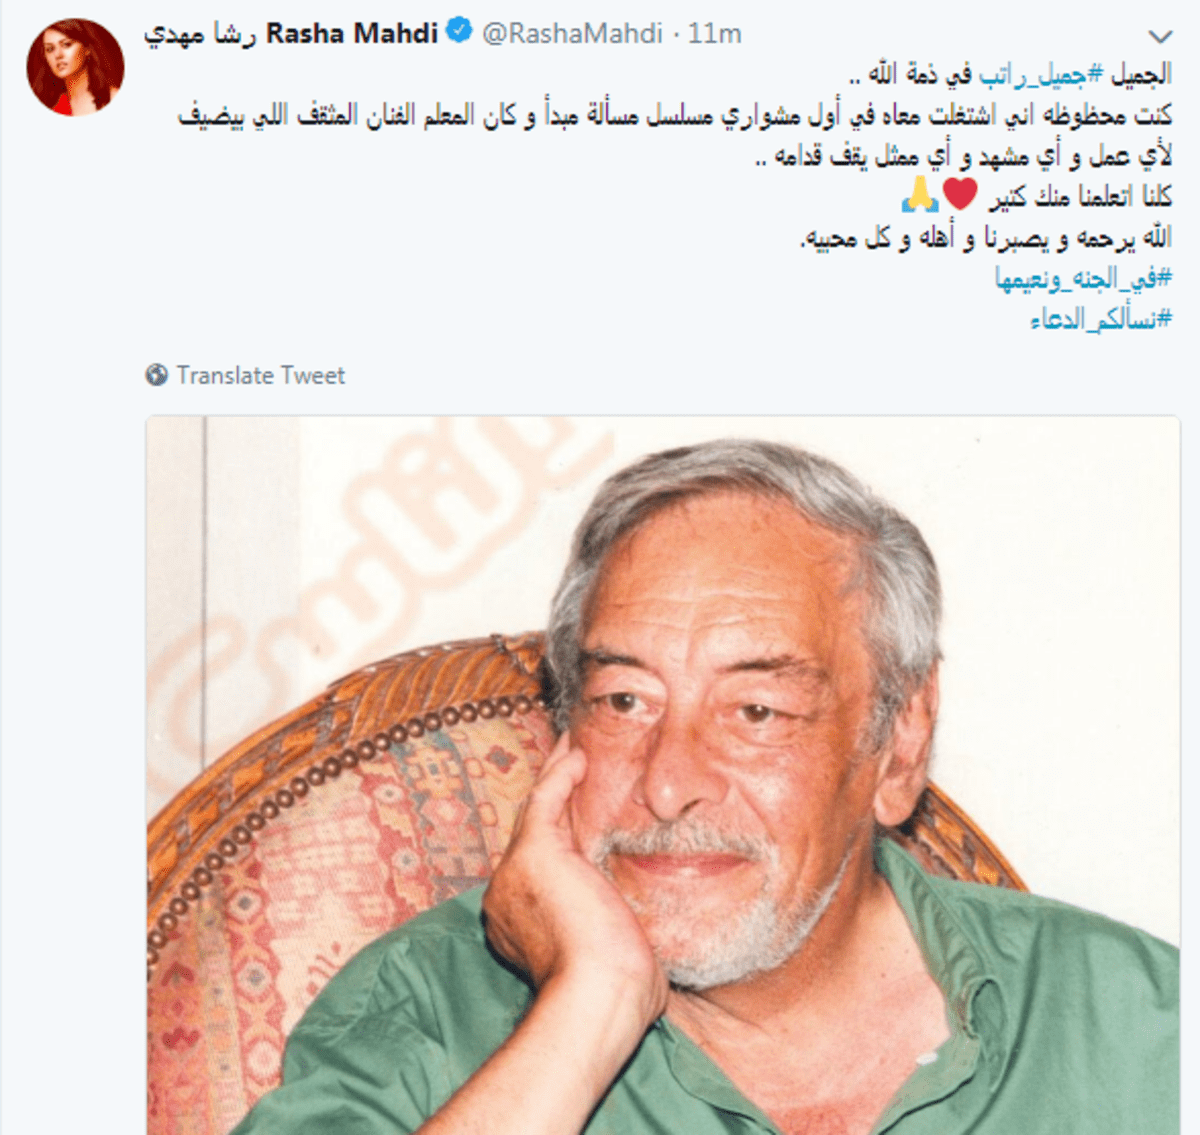Open Rasha Mahdi's profile avatar

(x=75, y=68)
